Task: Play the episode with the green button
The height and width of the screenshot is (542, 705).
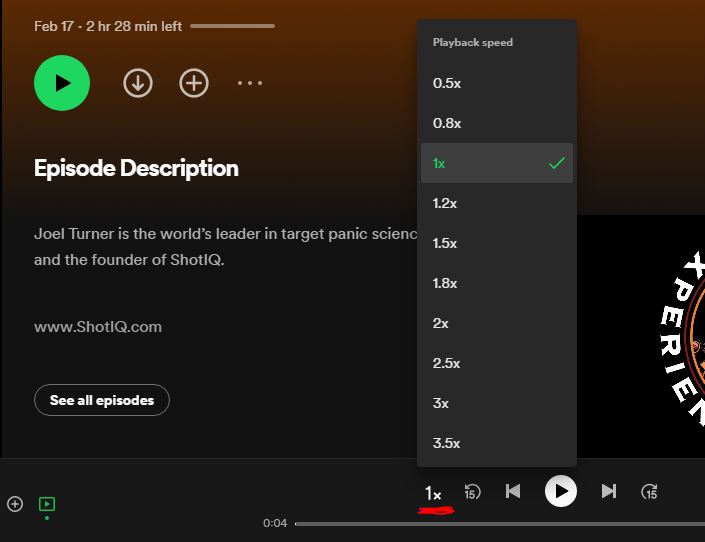Action: pyautogui.click(x=62, y=83)
